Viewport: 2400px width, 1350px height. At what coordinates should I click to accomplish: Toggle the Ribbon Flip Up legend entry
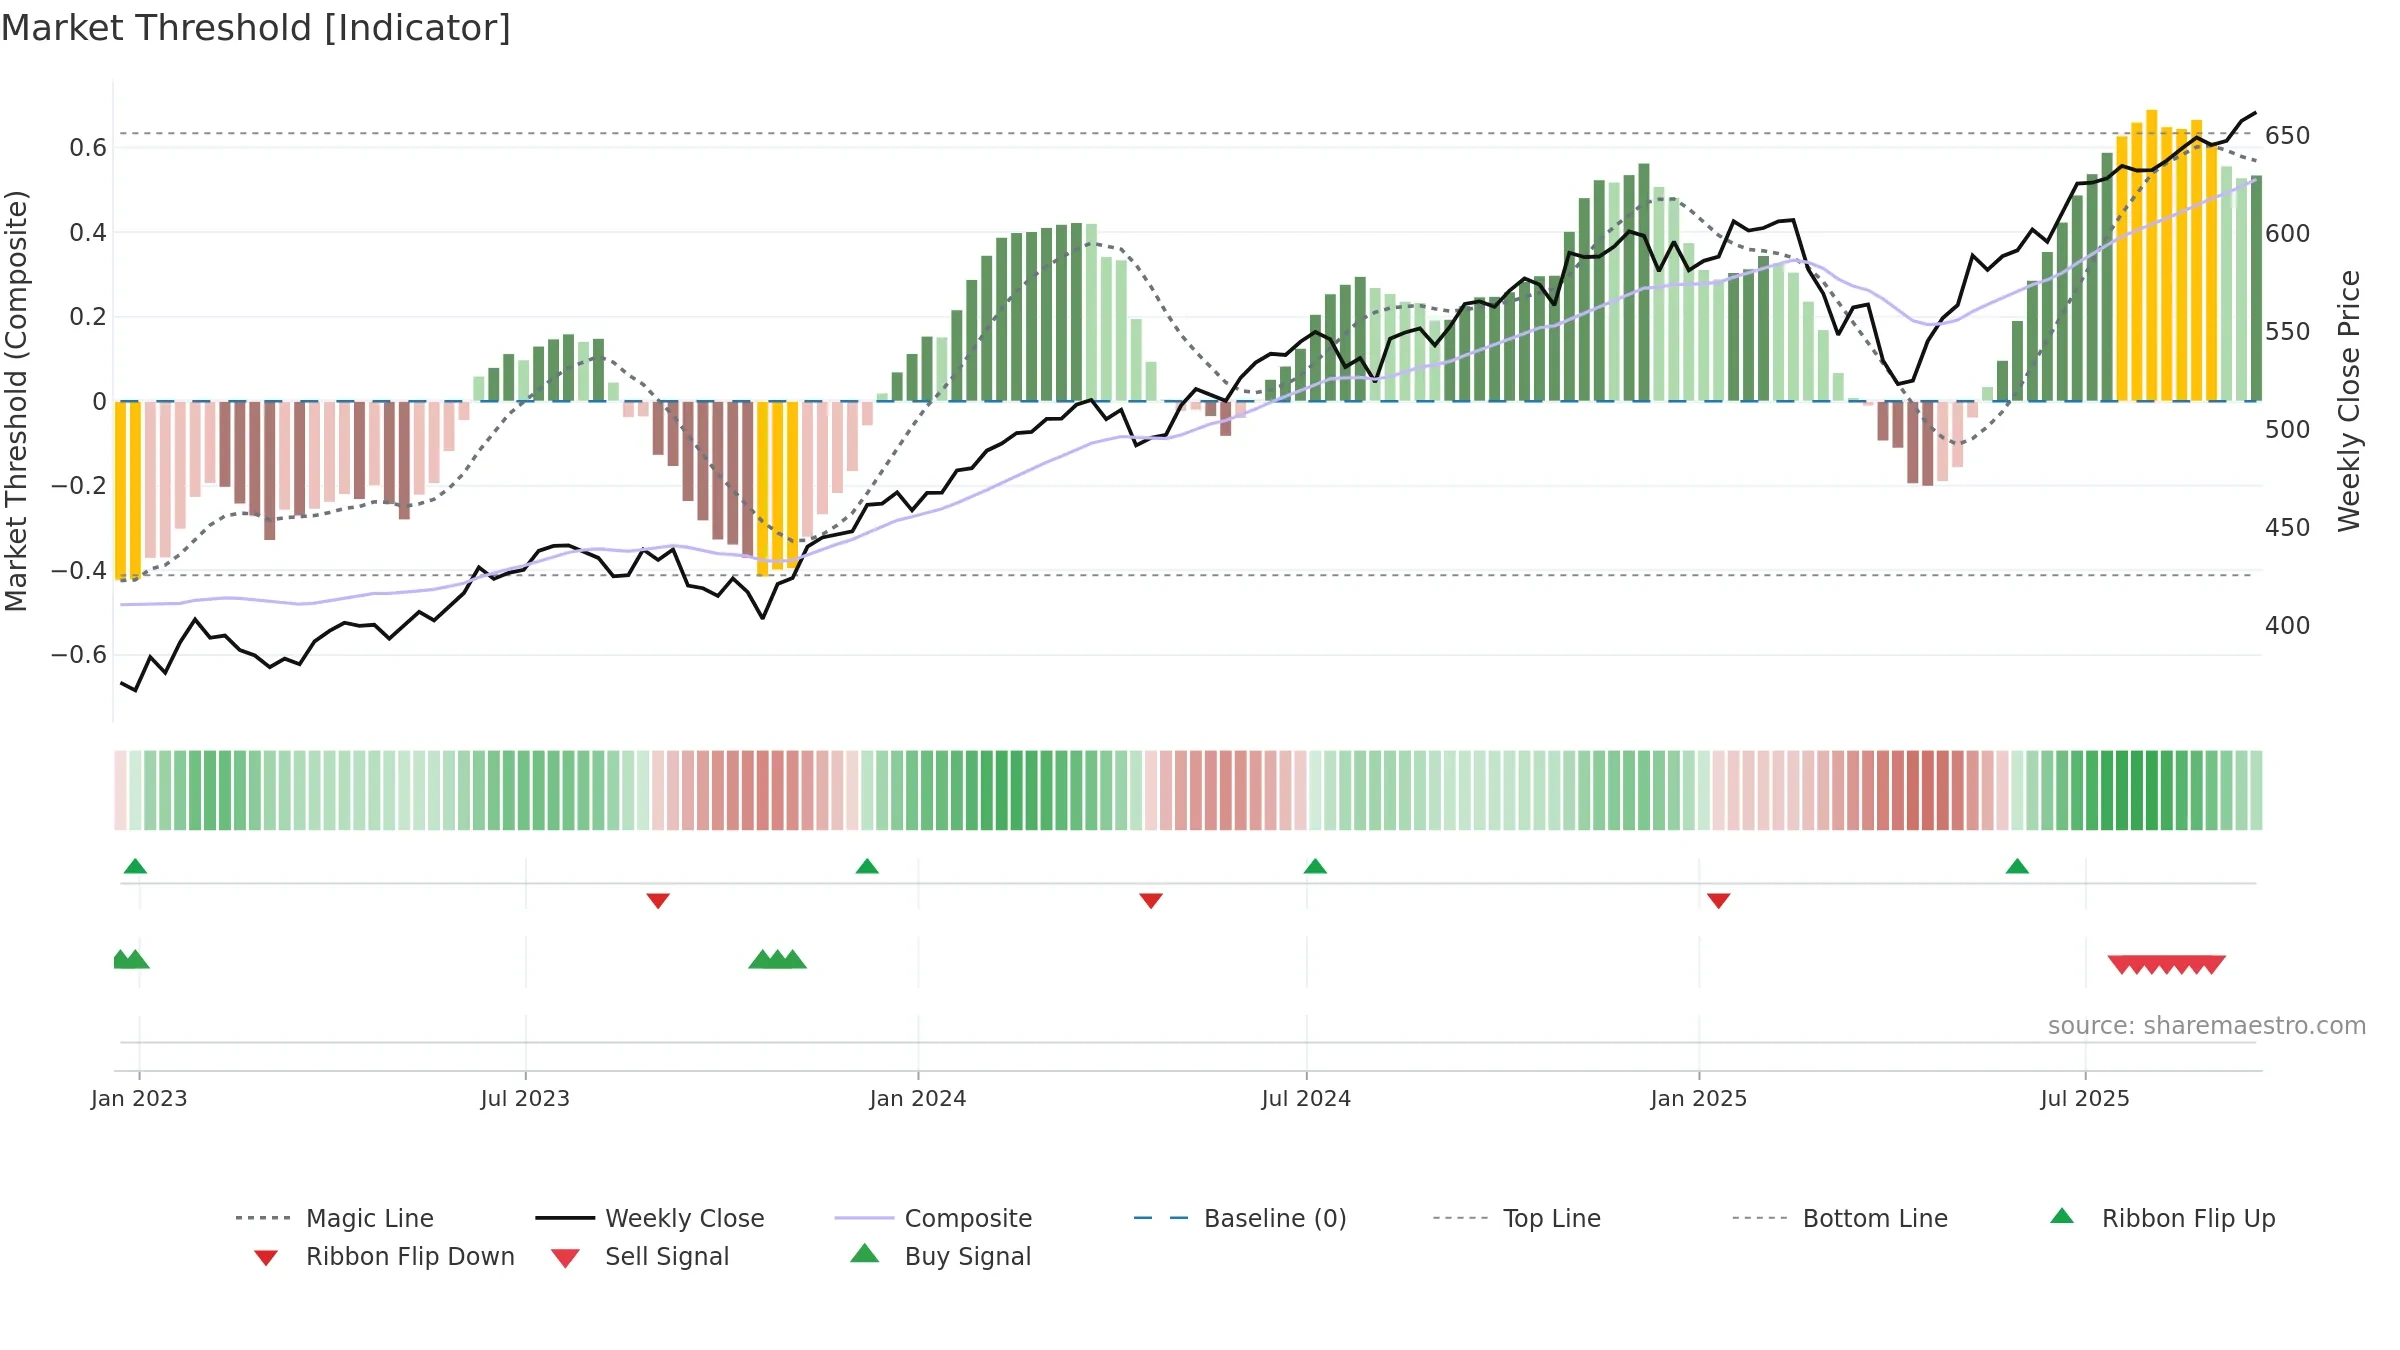point(2162,1218)
